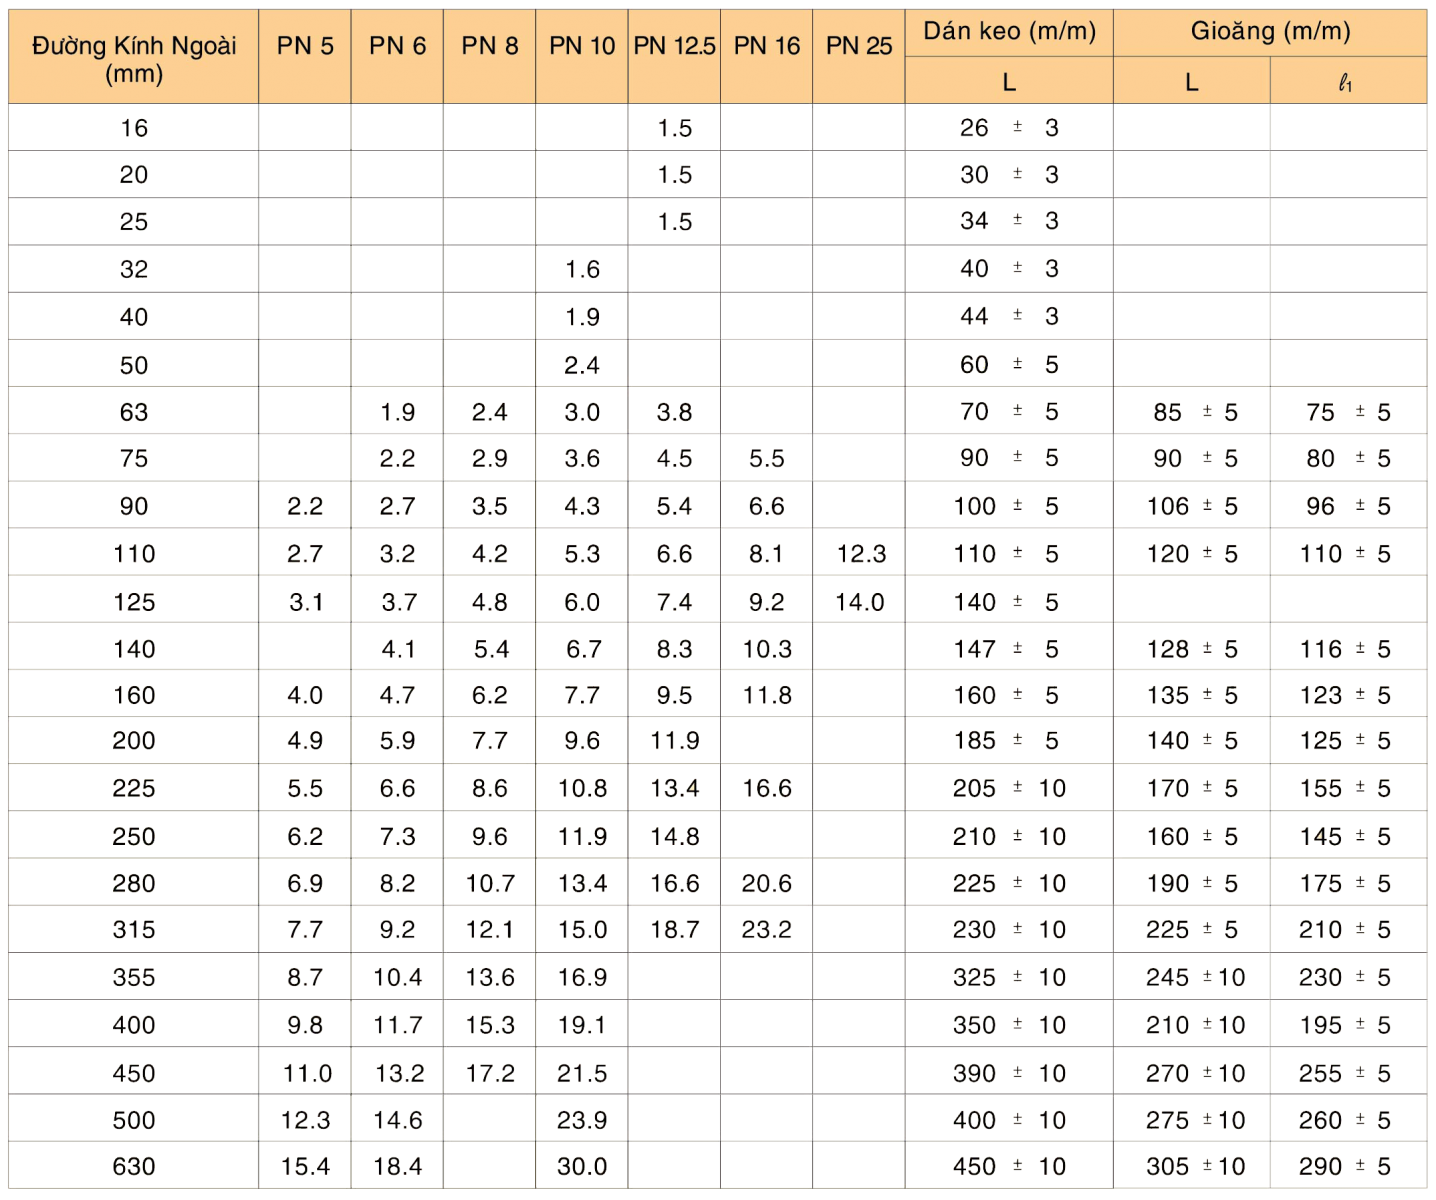Image resolution: width=1436 pixels, height=1200 pixels.
Task: Click the 'Dán keo (m/m)' header
Action: (x=1009, y=33)
